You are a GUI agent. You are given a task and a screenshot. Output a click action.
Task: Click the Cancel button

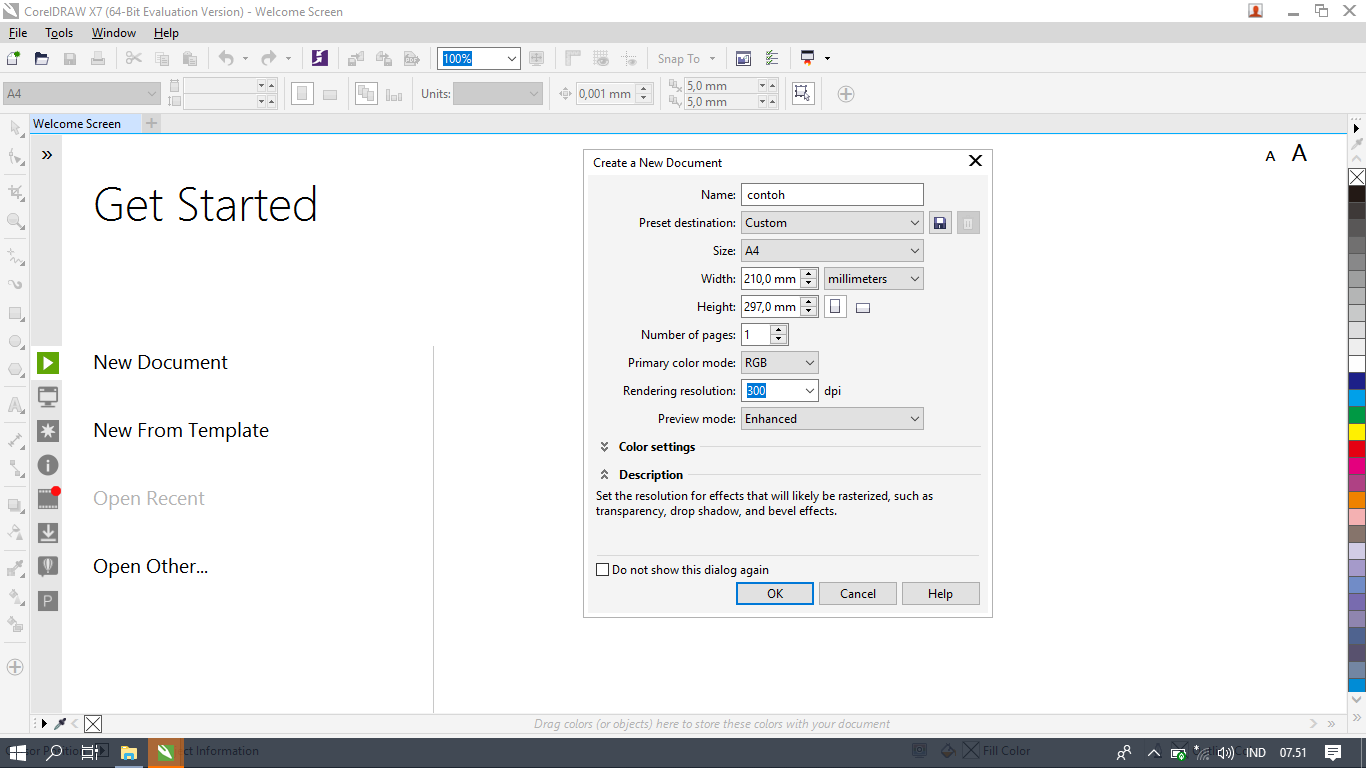coord(858,594)
